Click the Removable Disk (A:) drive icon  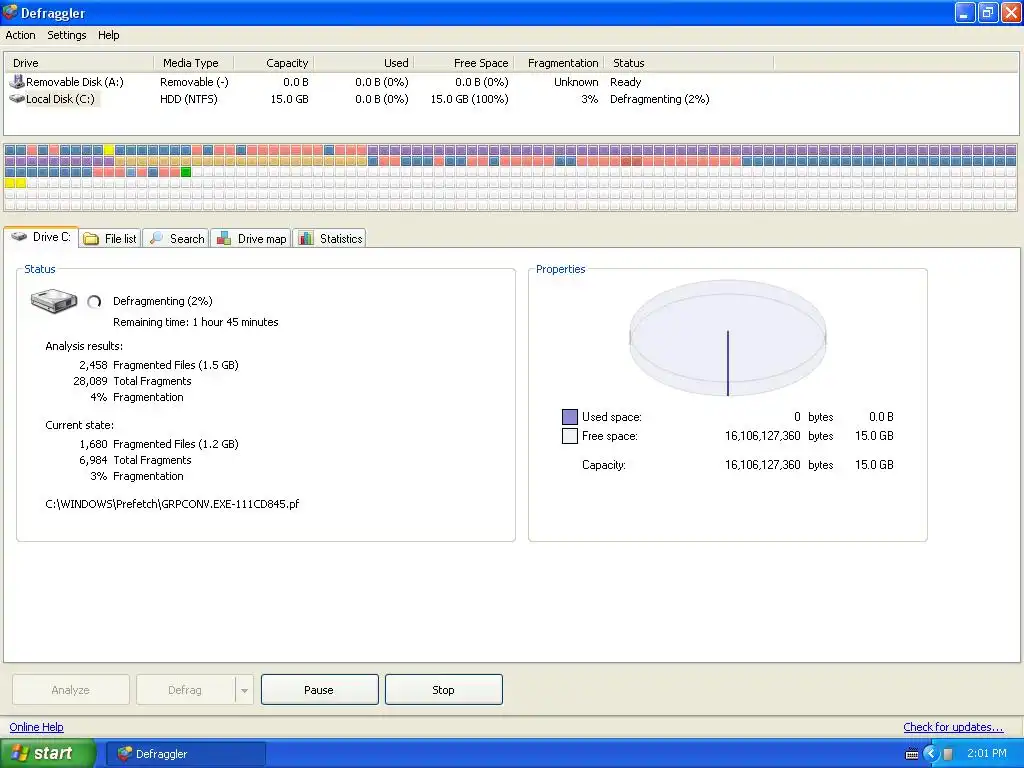click(x=16, y=82)
